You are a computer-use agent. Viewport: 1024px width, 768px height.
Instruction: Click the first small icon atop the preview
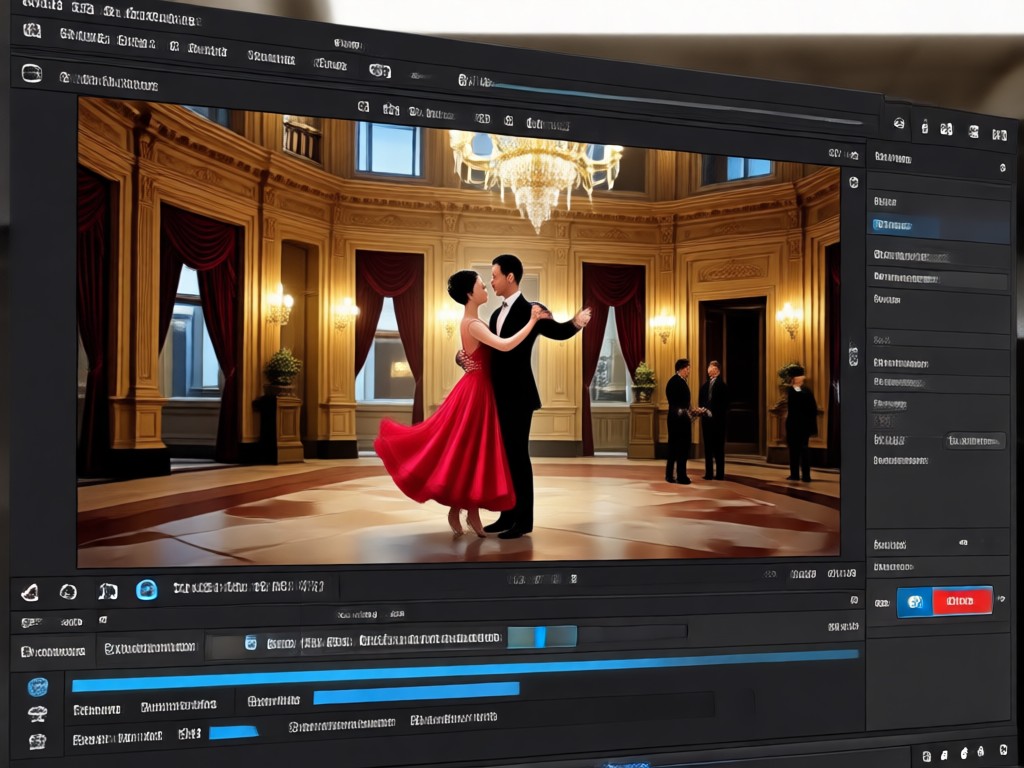pyautogui.click(x=364, y=106)
